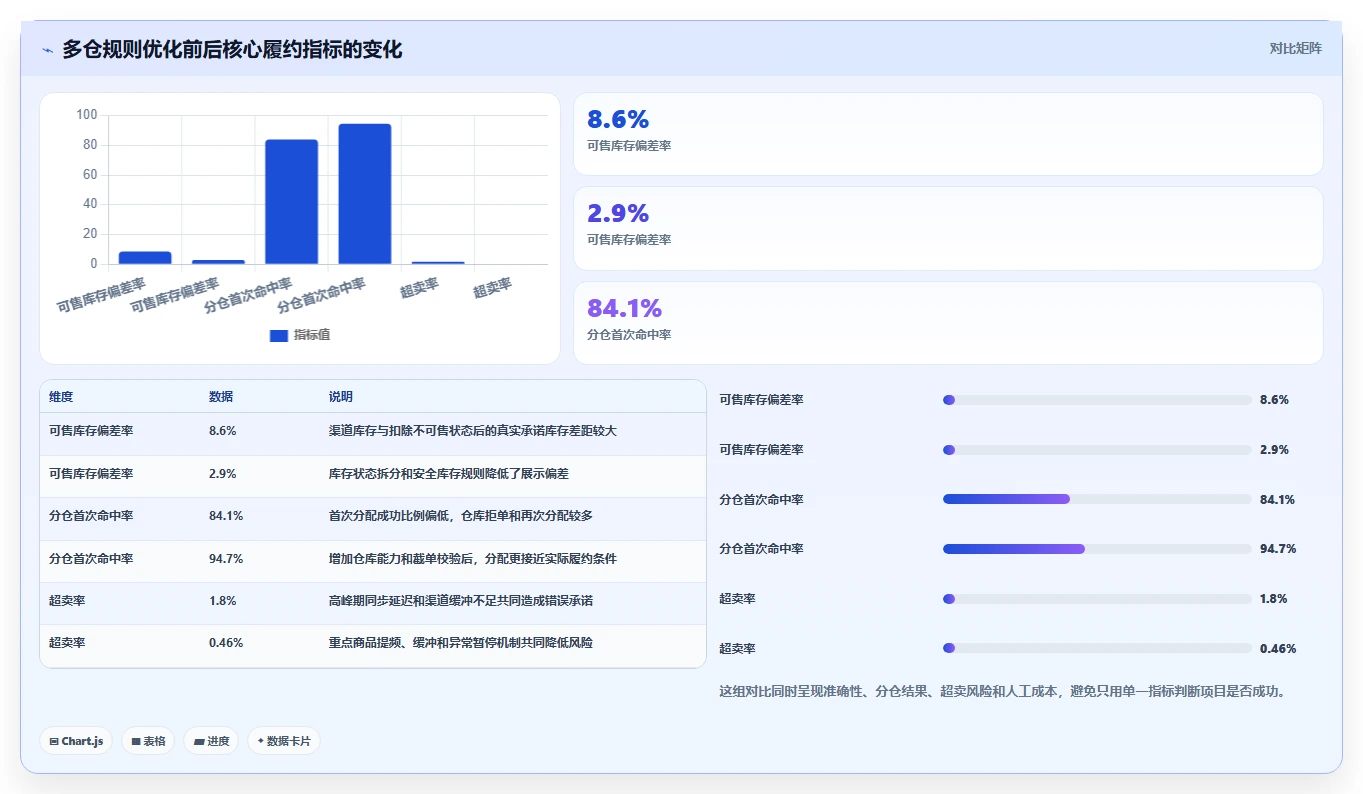Click the y-axis label 60
The width and height of the screenshot is (1363, 794).
point(90,175)
